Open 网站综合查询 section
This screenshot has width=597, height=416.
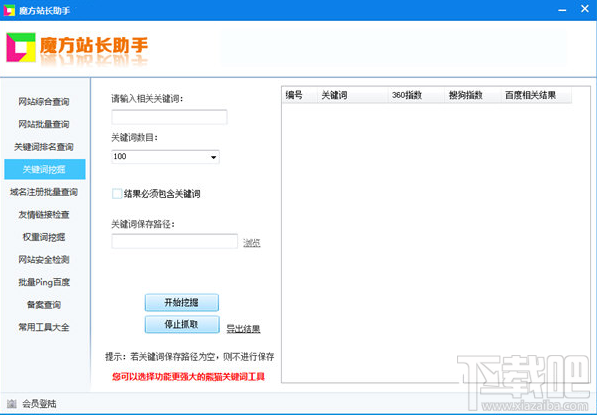coord(44,102)
